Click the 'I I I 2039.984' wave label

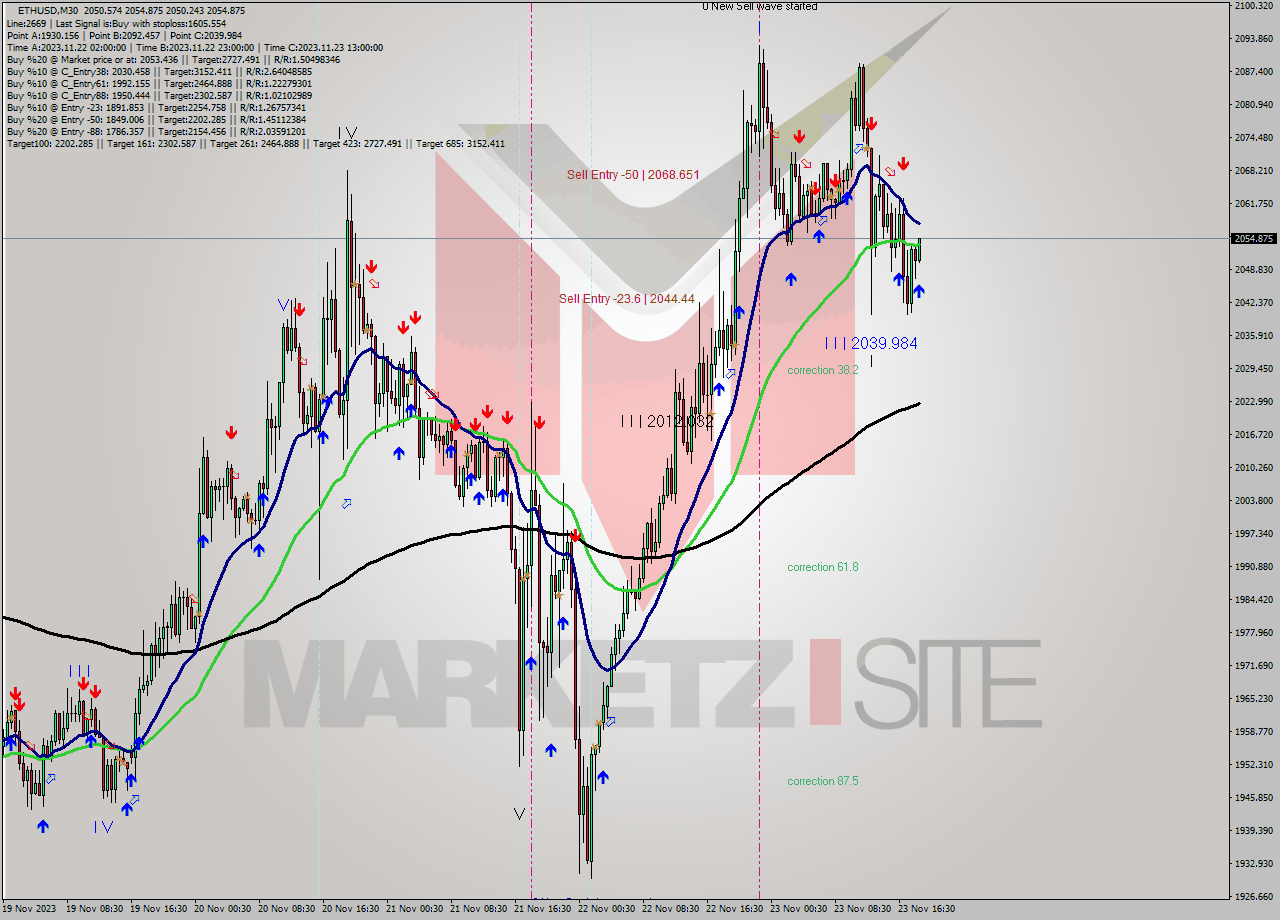point(871,343)
